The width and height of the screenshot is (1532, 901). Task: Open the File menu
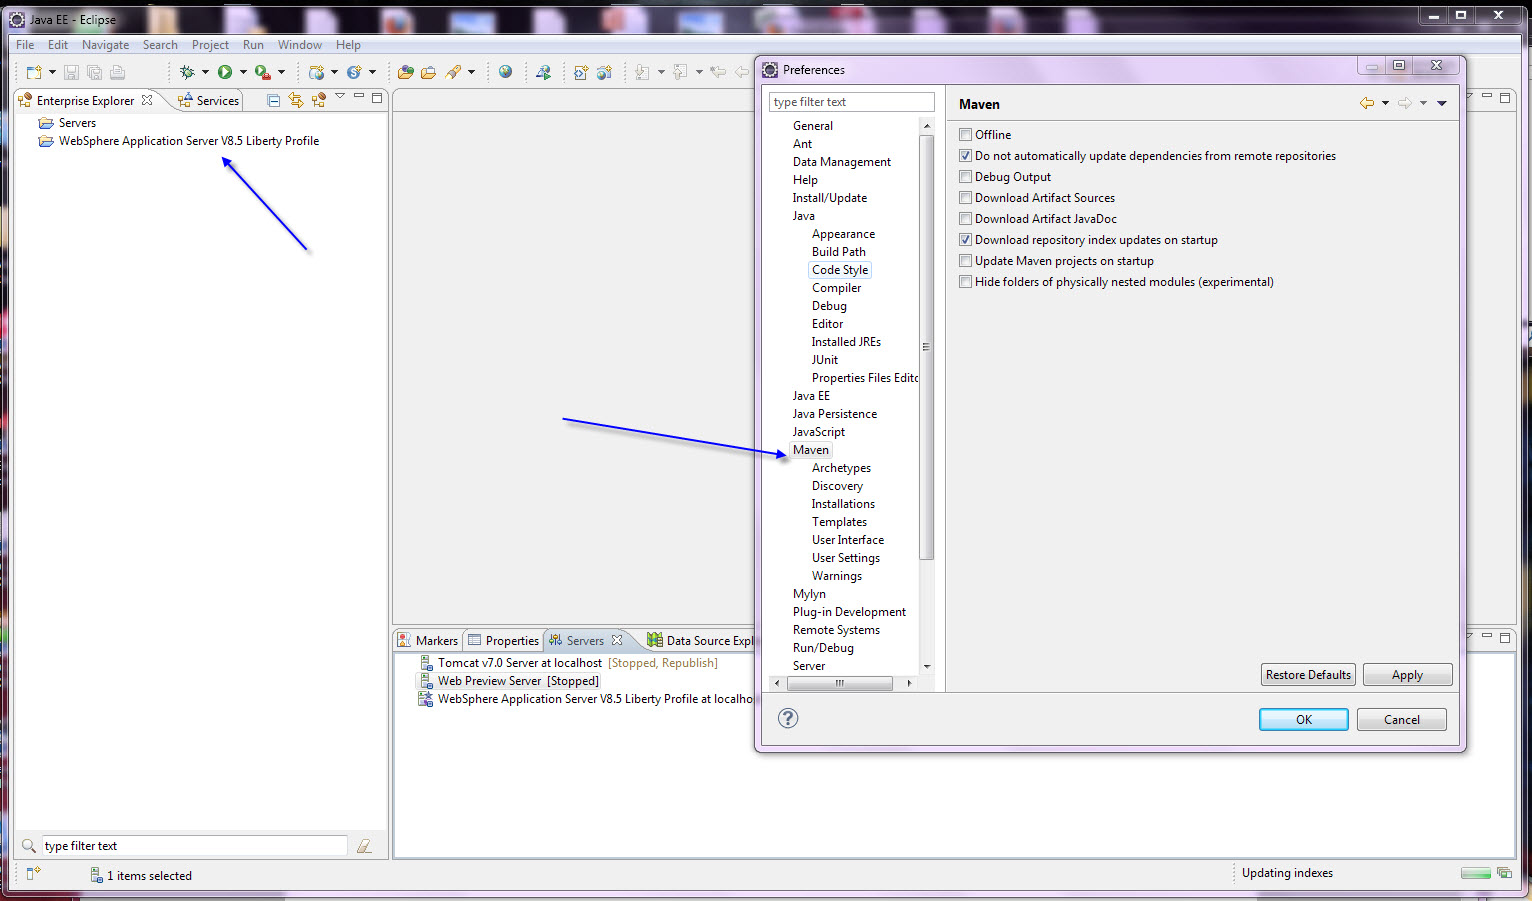point(25,45)
